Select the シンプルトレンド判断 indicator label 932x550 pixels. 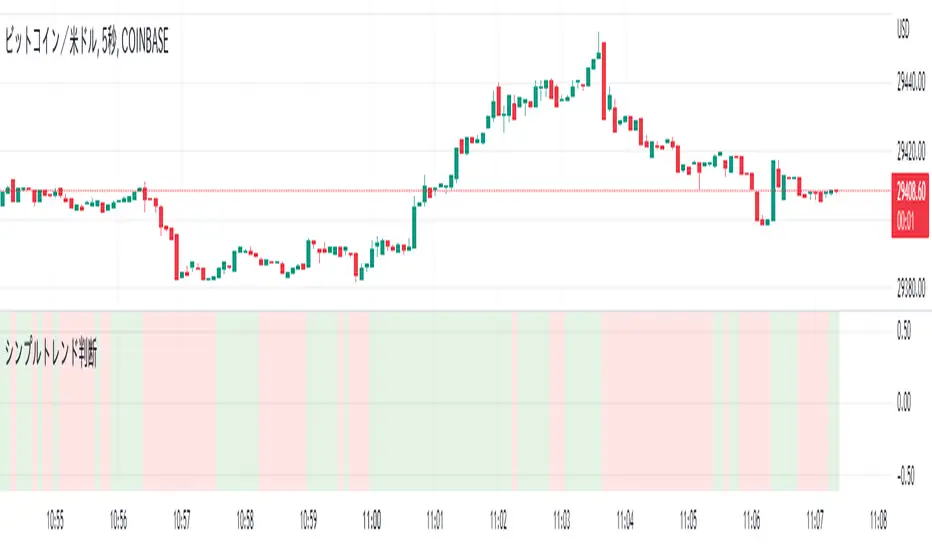point(57,352)
